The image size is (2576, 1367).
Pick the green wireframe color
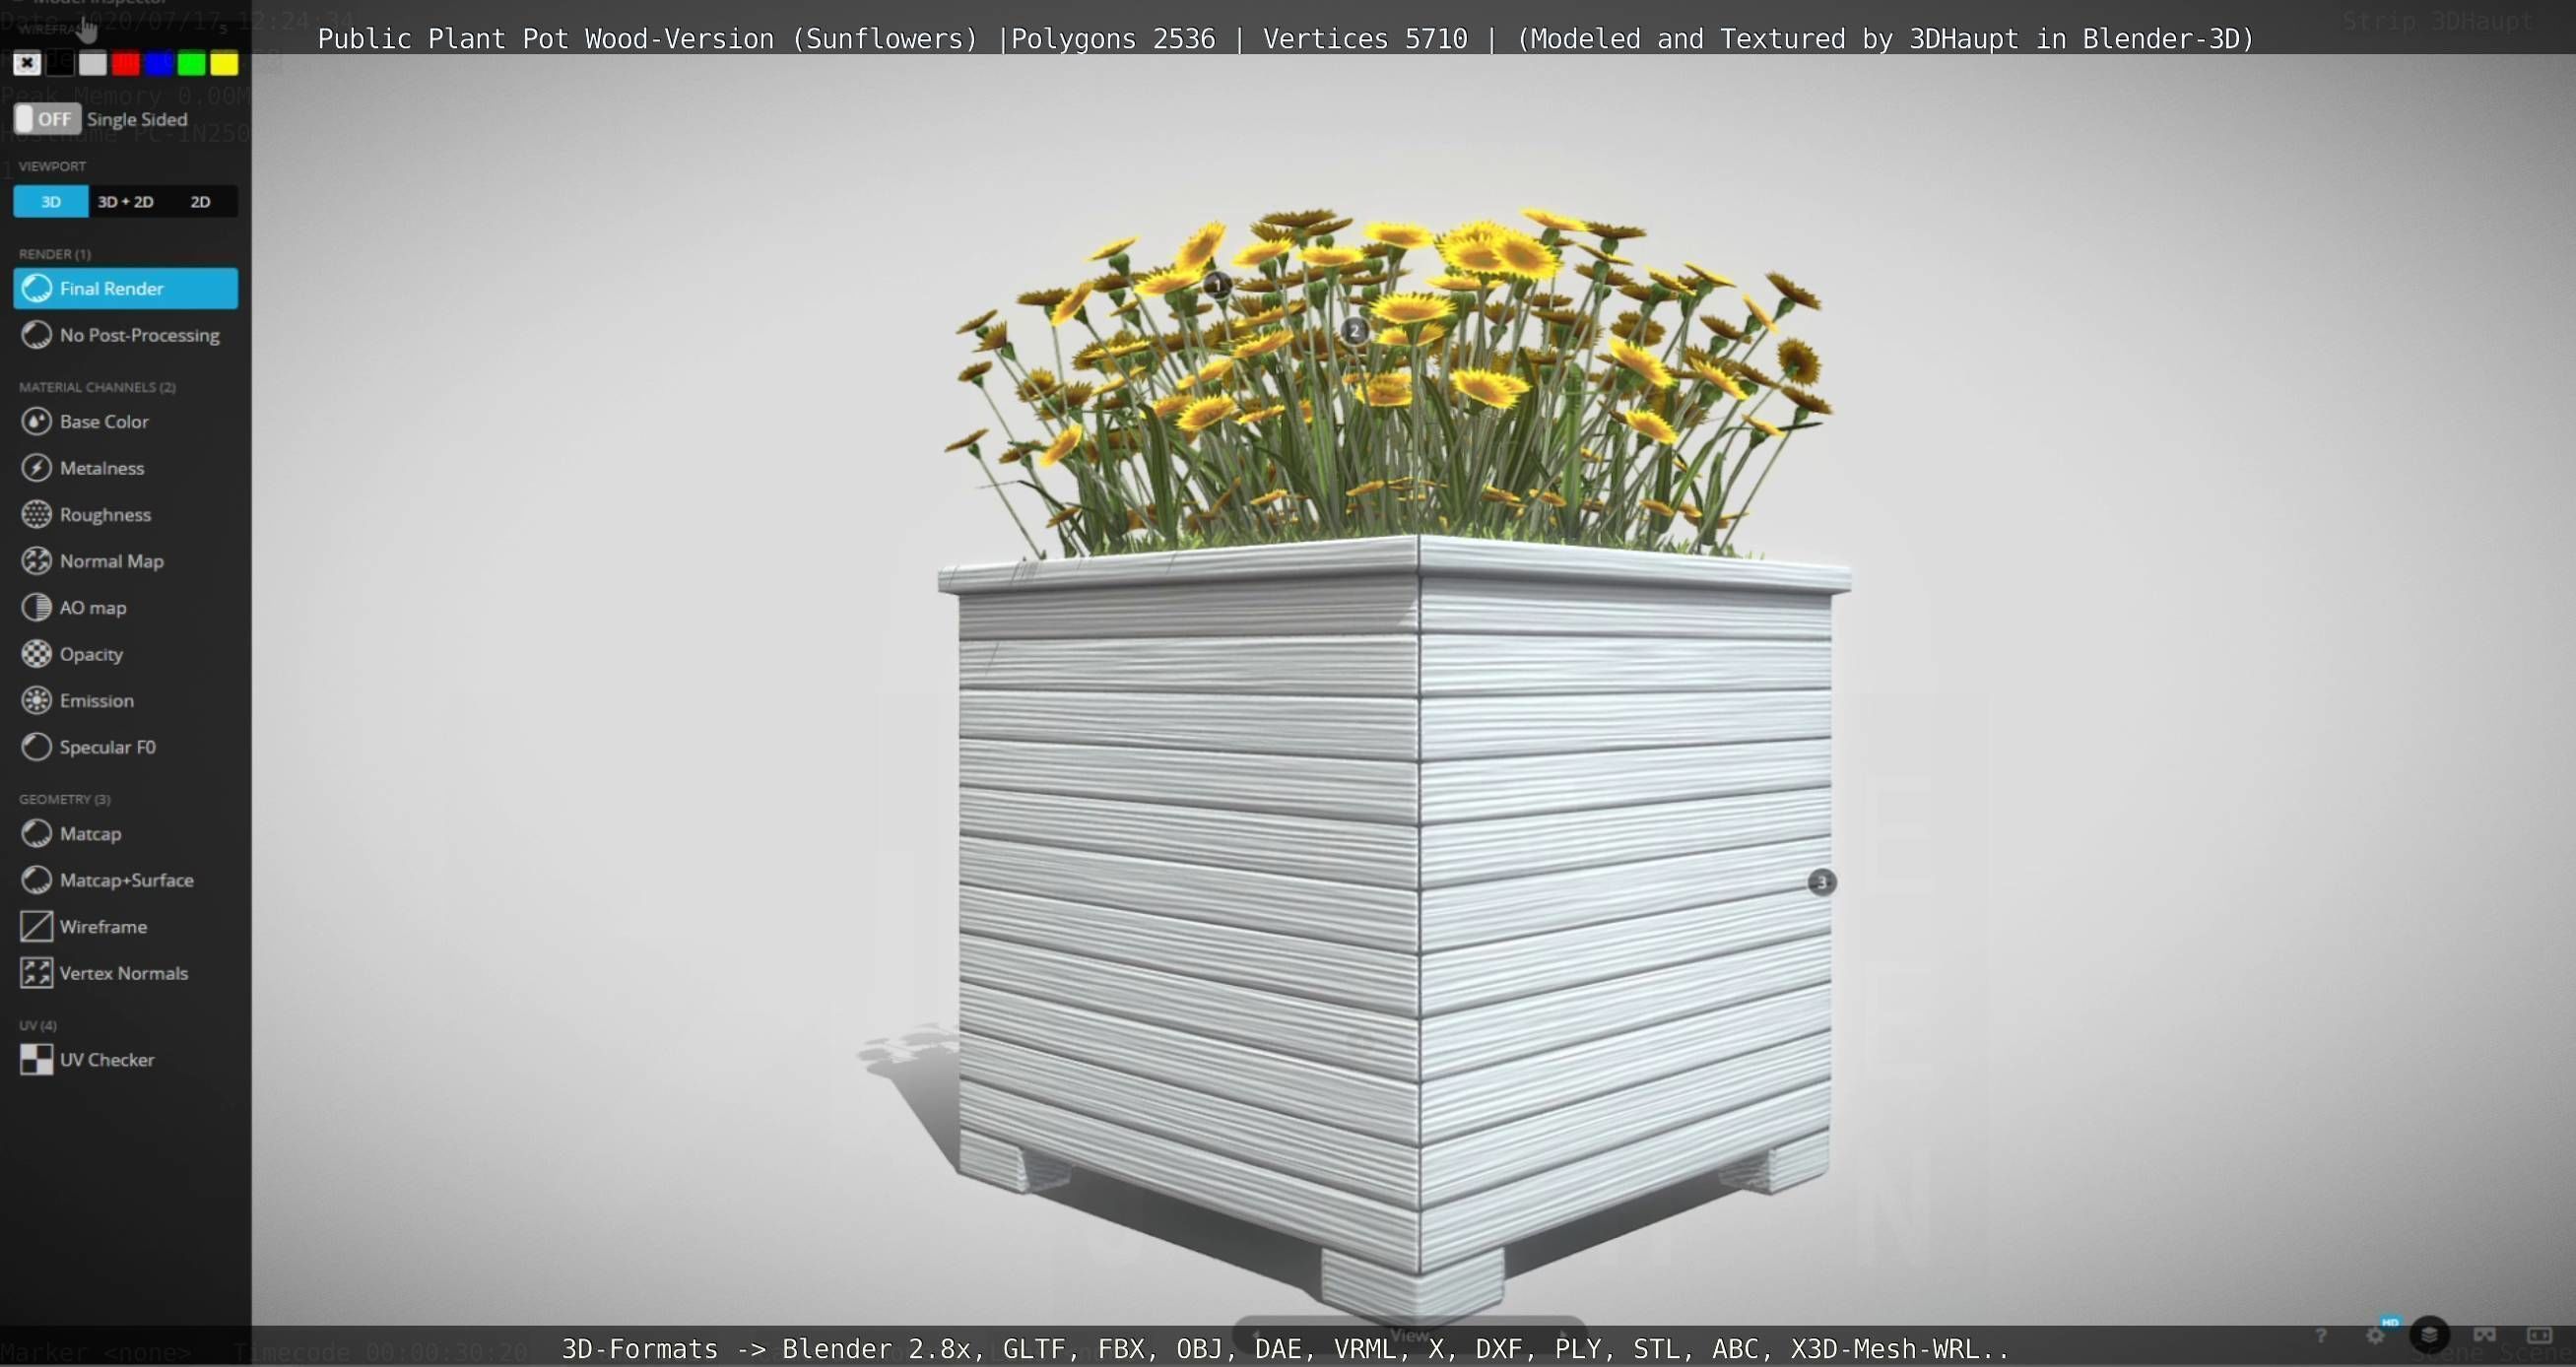(x=192, y=64)
